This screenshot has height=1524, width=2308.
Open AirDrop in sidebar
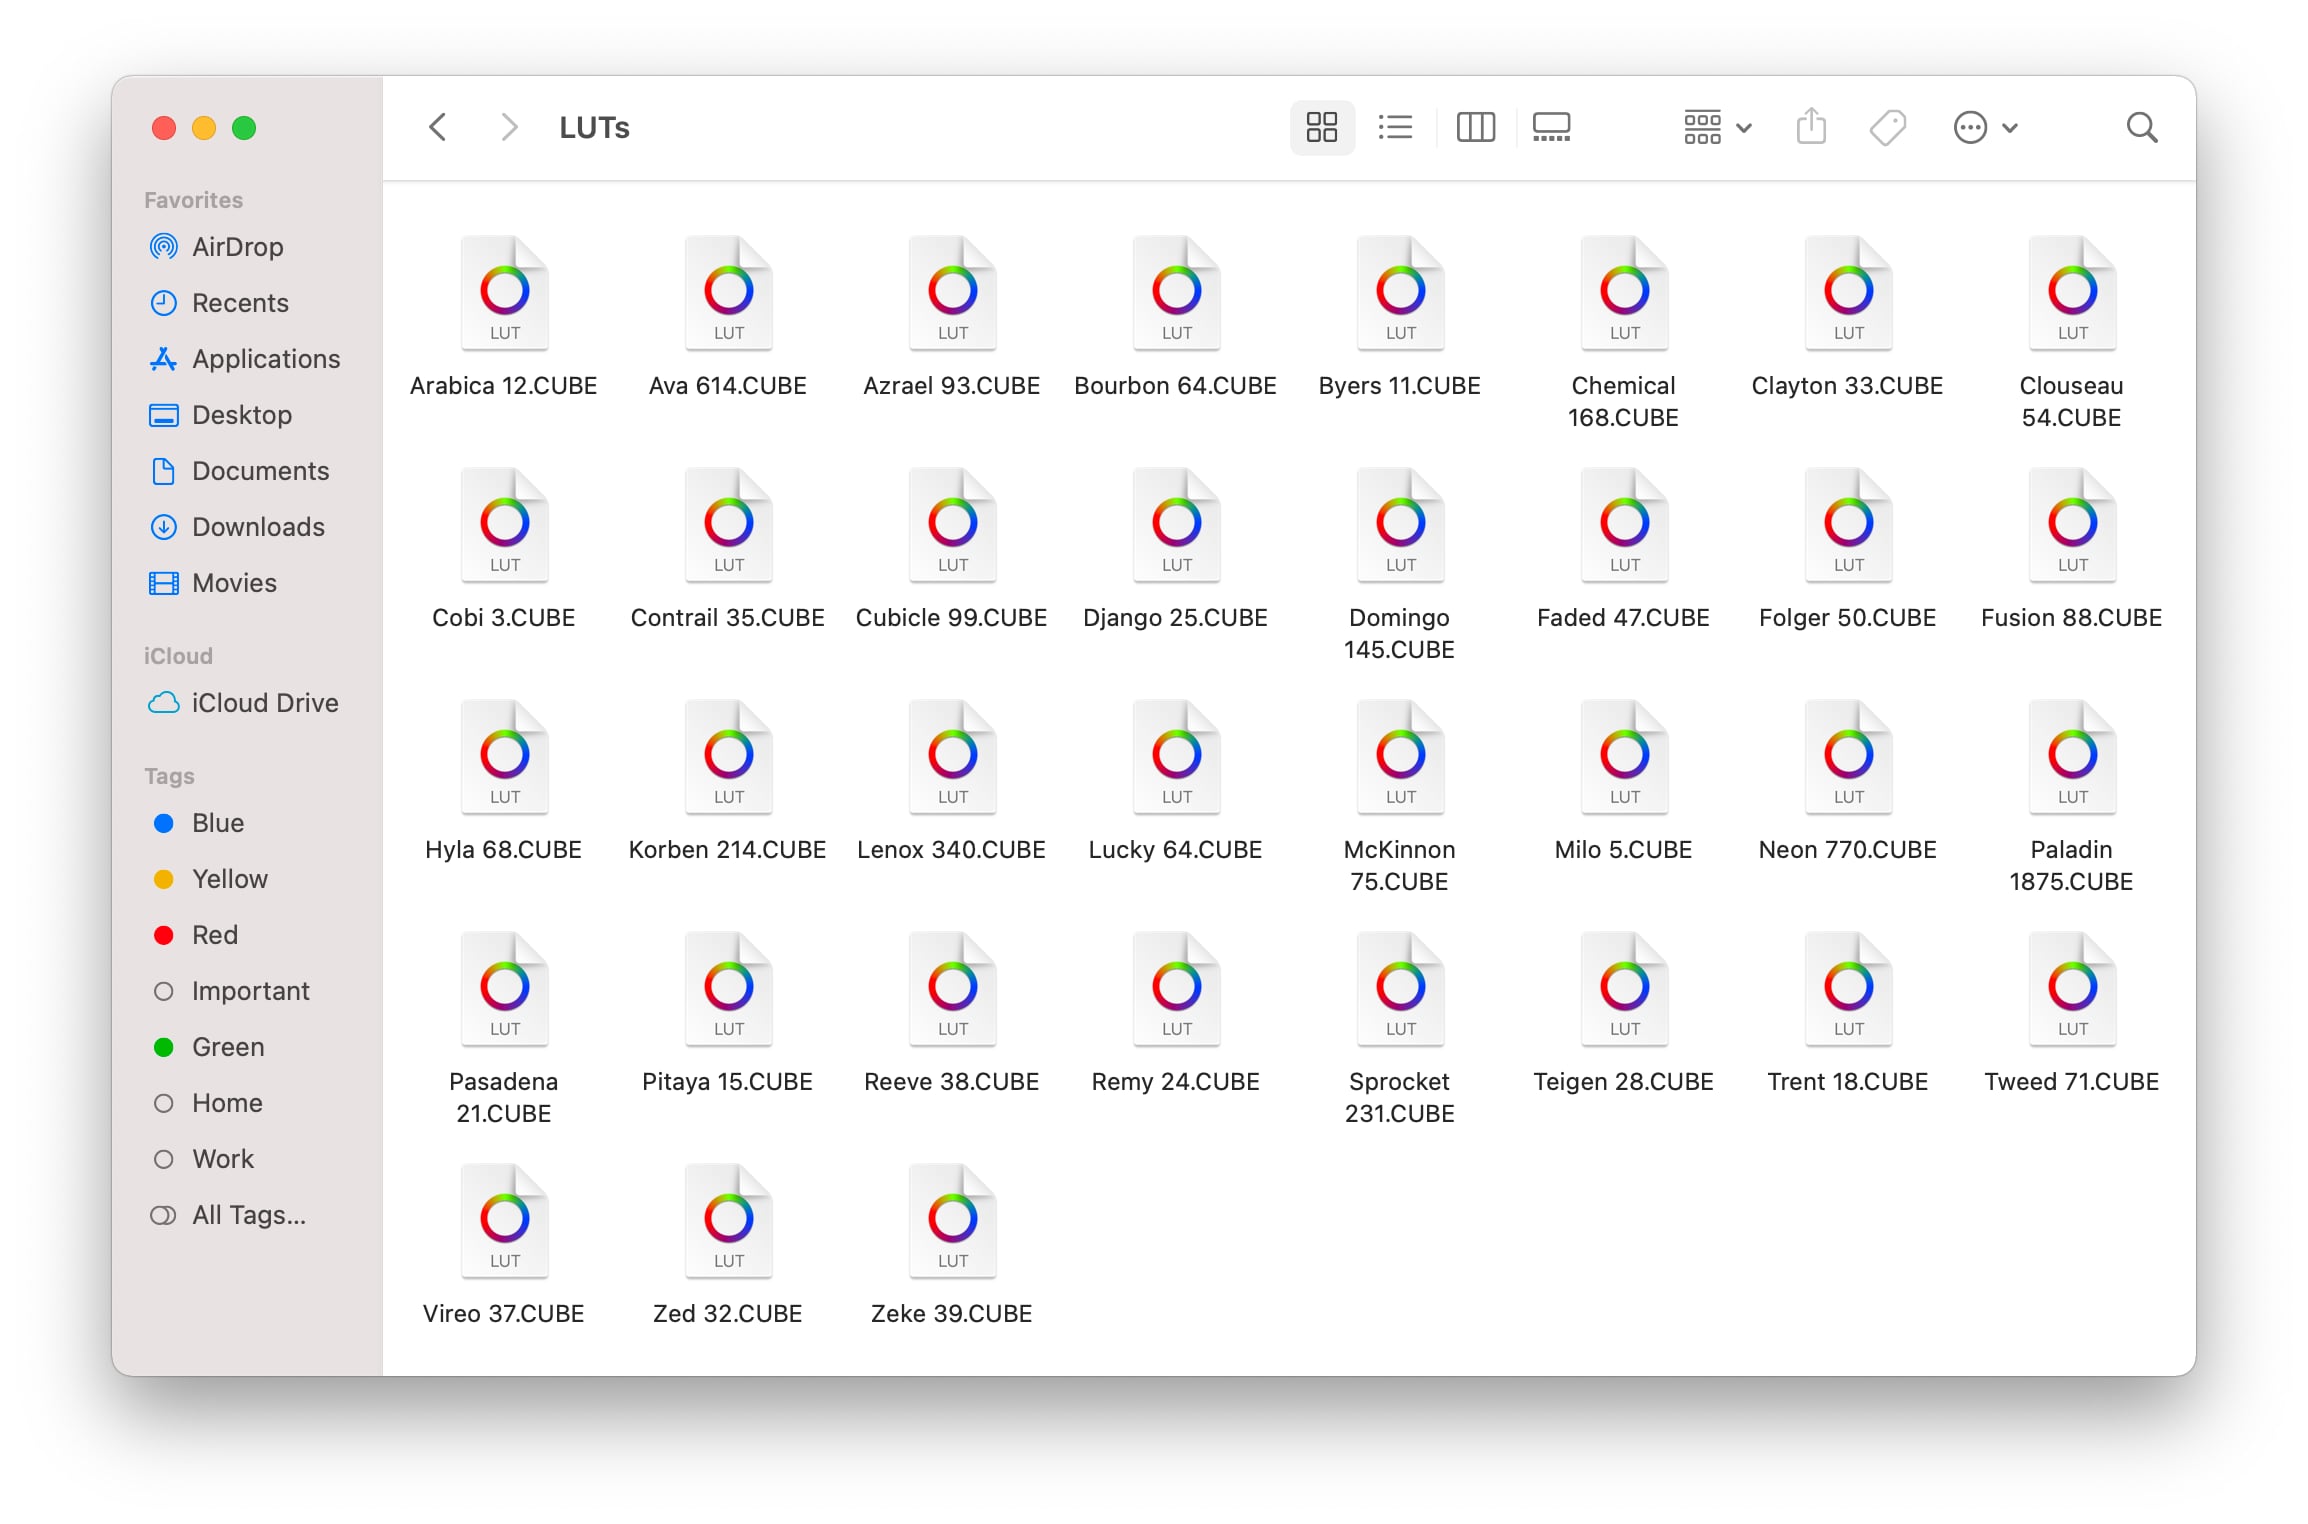(x=237, y=247)
